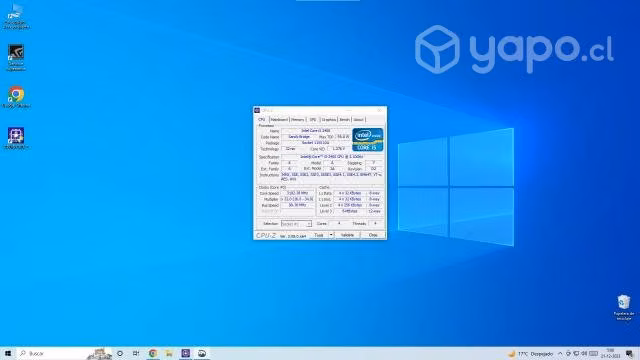The height and width of the screenshot is (360, 640).
Task: Open the notification center icon
Action: tap(629, 353)
